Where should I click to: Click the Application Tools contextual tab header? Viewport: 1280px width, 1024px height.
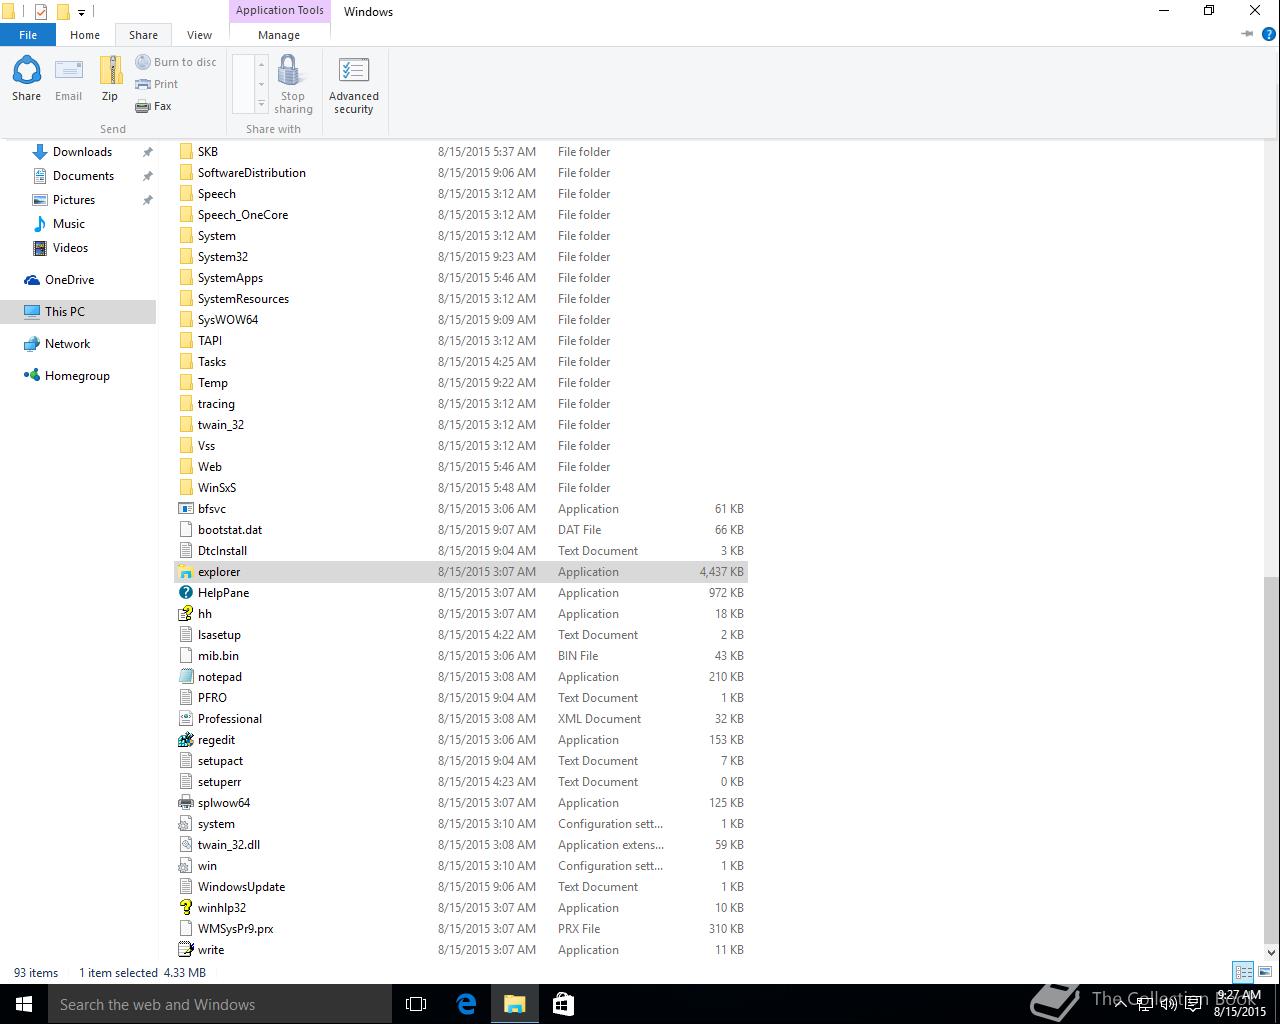[x=280, y=11]
